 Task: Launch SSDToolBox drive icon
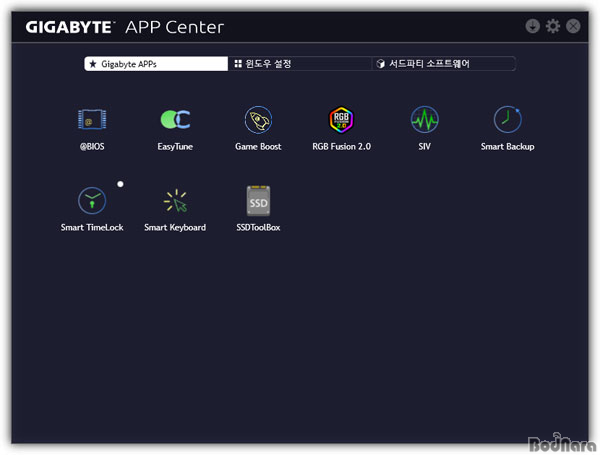point(258,201)
